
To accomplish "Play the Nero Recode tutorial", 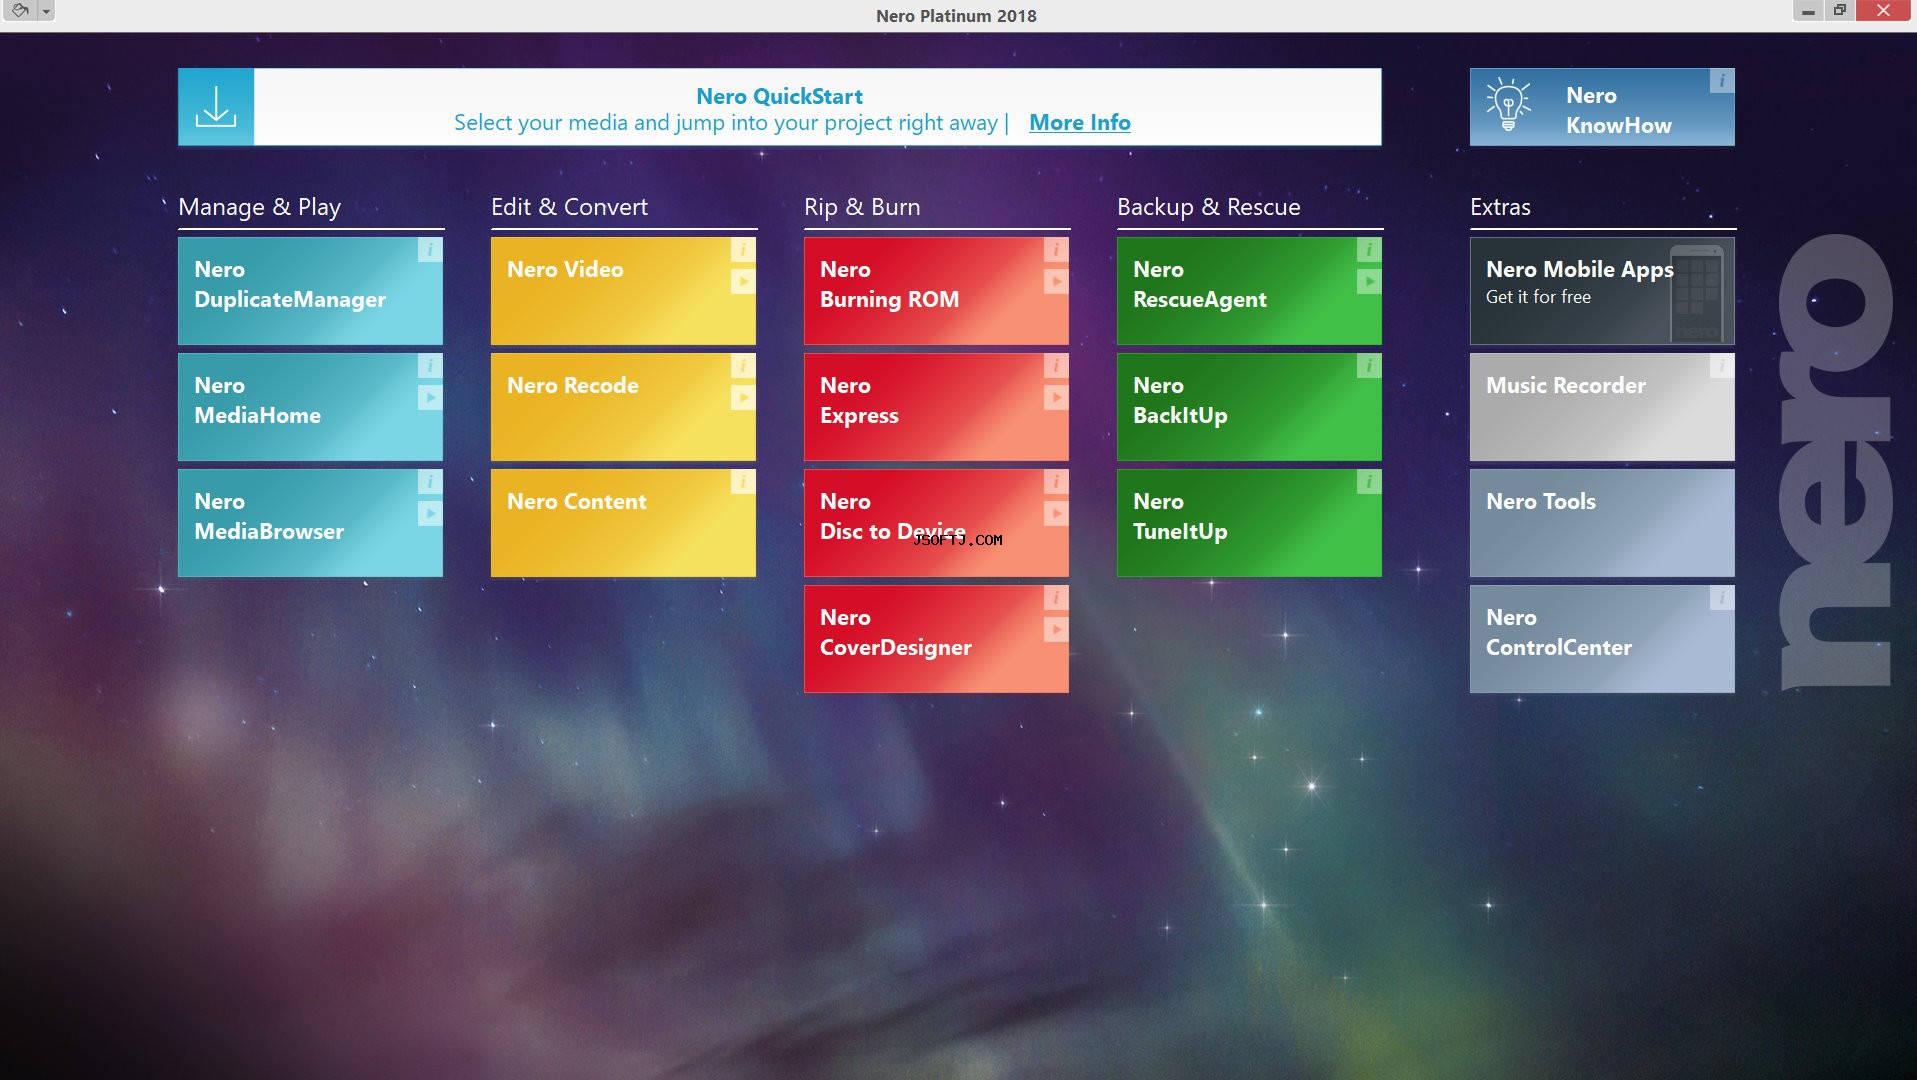I will (x=743, y=398).
